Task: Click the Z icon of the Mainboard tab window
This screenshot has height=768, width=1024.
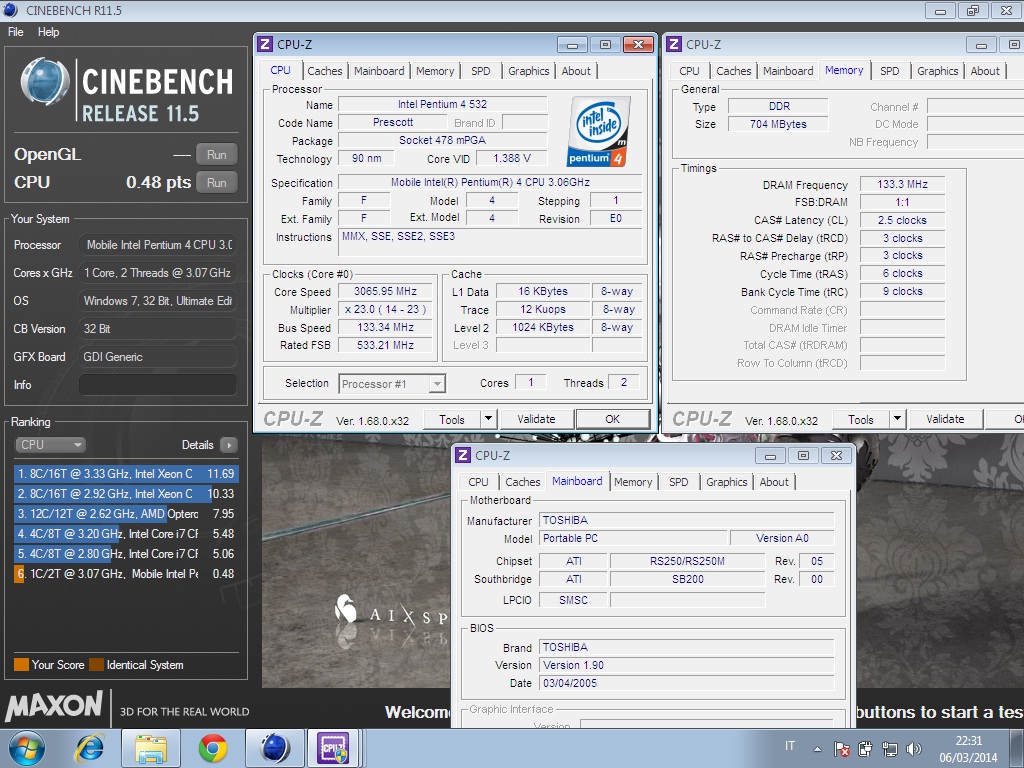Action: [462, 455]
